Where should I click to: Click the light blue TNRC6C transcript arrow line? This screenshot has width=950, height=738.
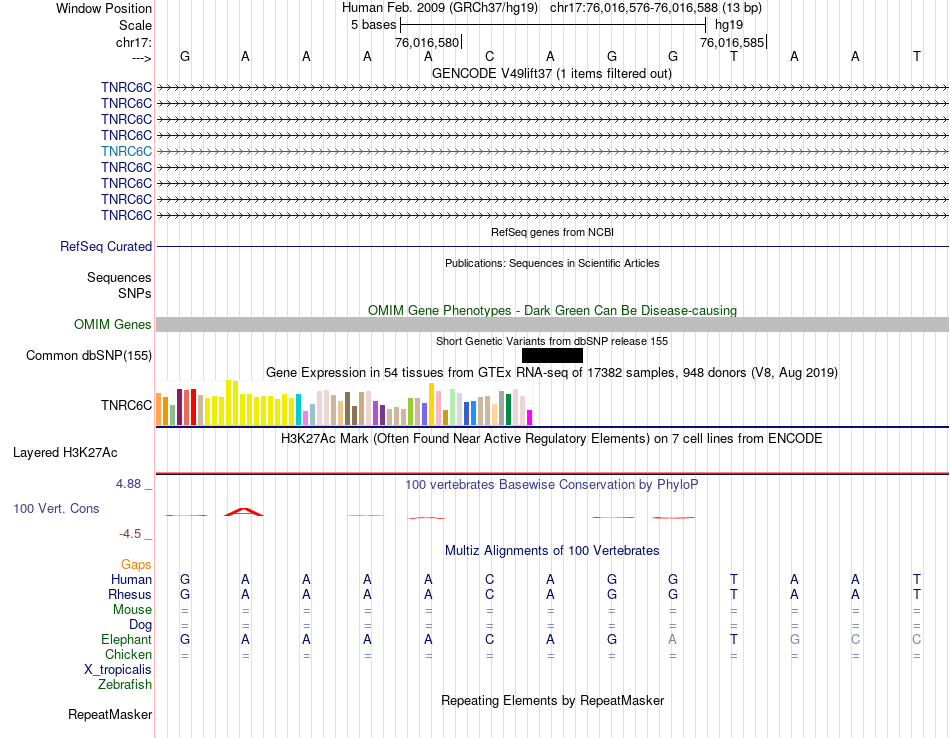tap(553, 151)
